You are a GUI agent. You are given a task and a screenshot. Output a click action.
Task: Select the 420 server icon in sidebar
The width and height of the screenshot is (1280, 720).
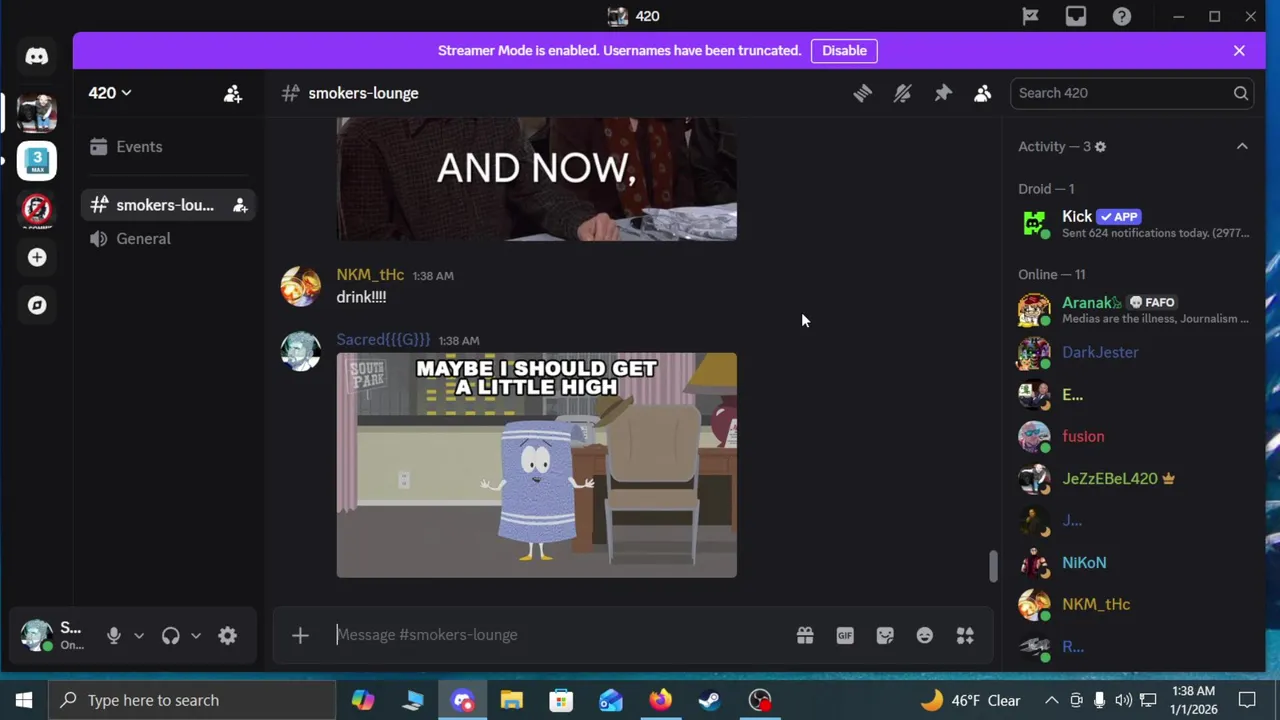[x=37, y=112]
